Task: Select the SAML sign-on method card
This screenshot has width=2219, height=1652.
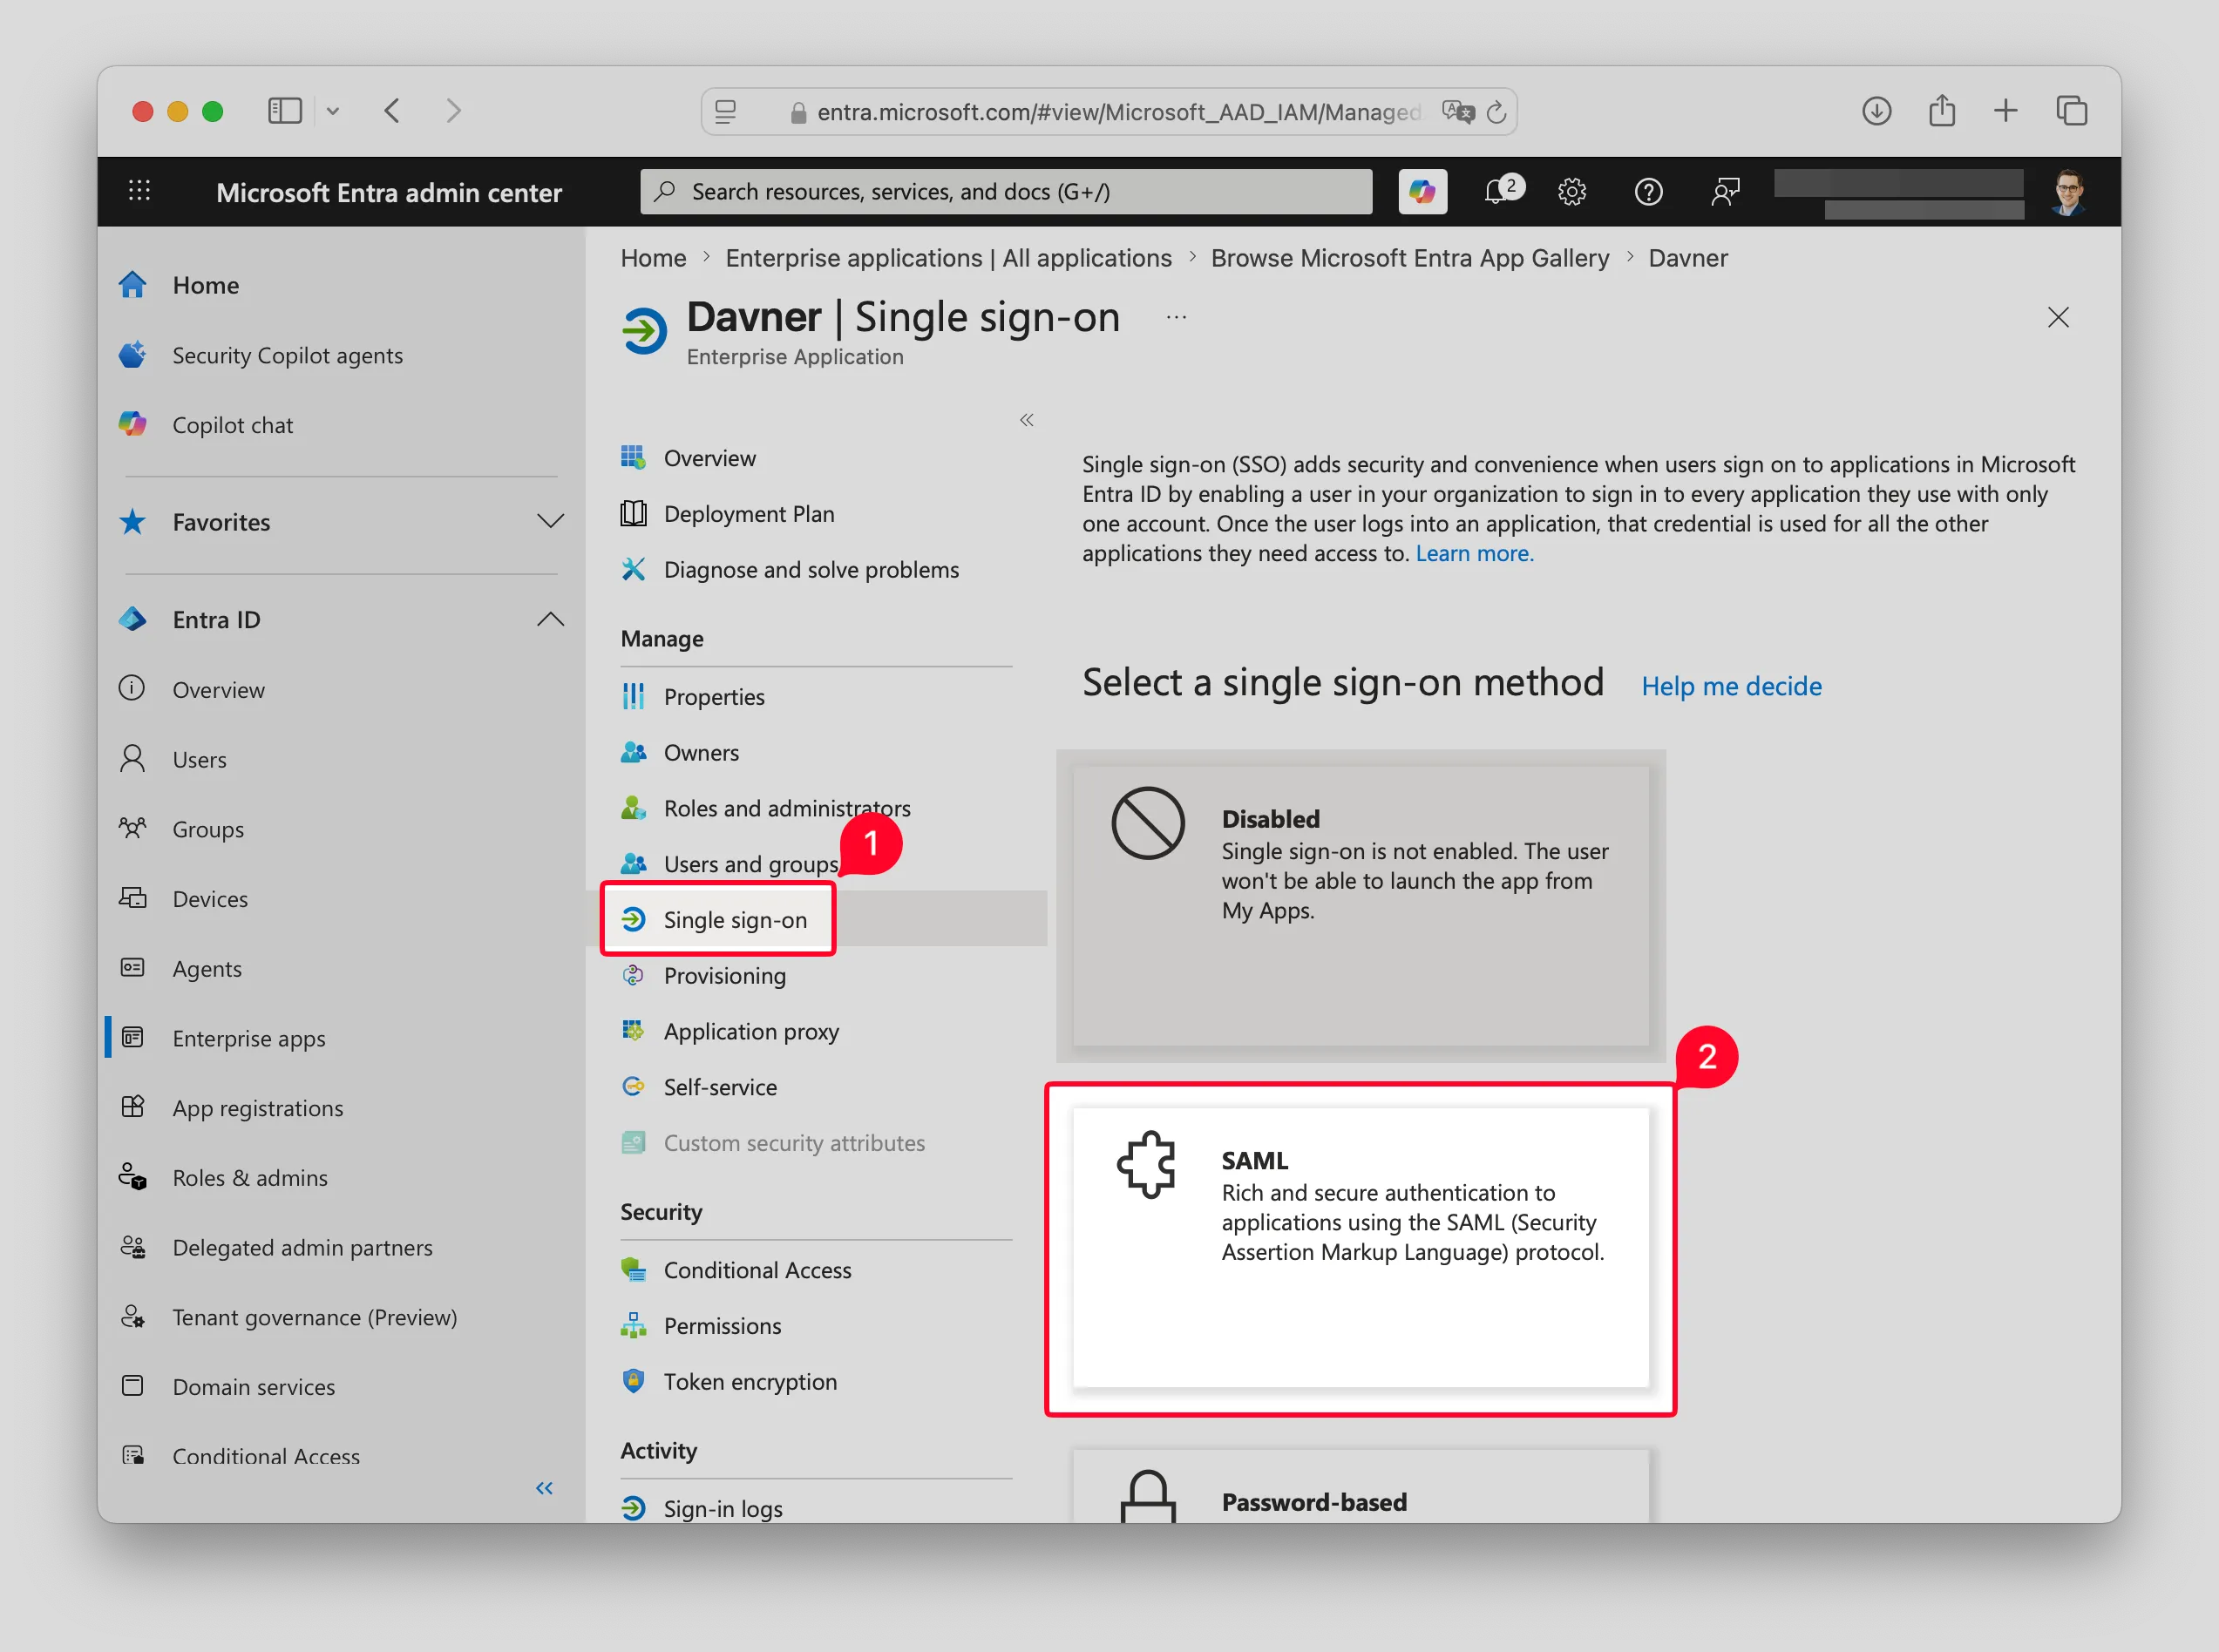Action: pyautogui.click(x=1360, y=1247)
